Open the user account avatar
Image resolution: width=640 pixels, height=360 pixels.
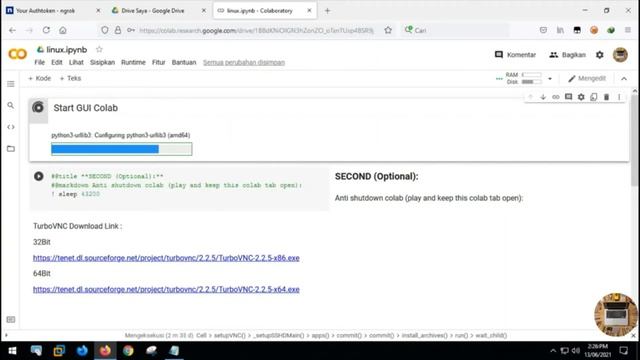pyautogui.click(x=620, y=55)
